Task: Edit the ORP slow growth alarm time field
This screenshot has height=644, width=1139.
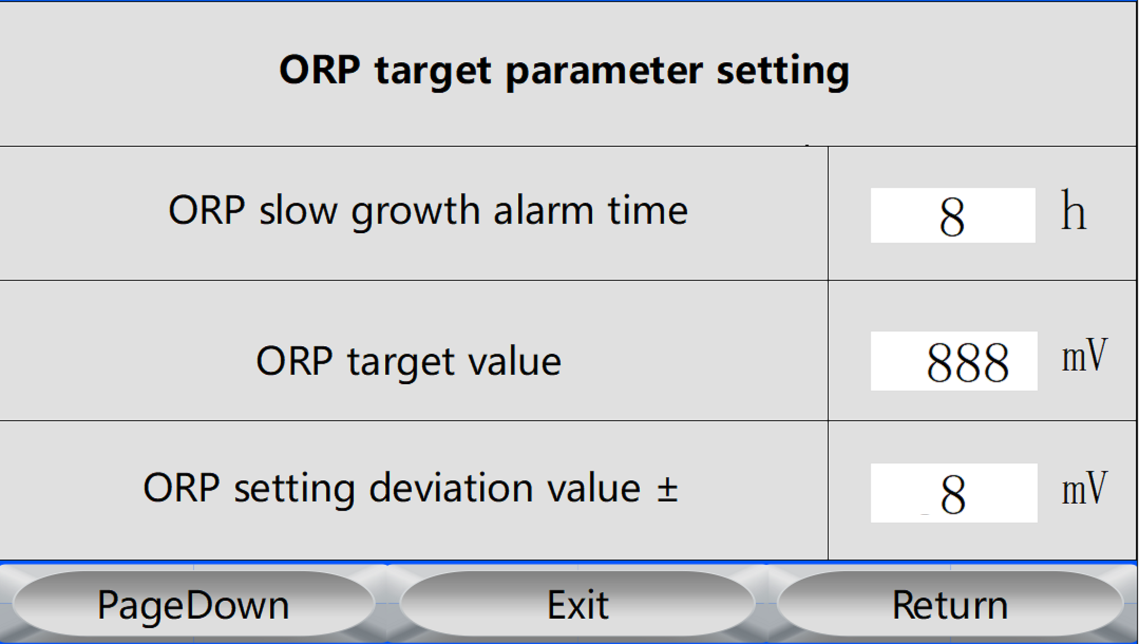Action: (x=953, y=216)
